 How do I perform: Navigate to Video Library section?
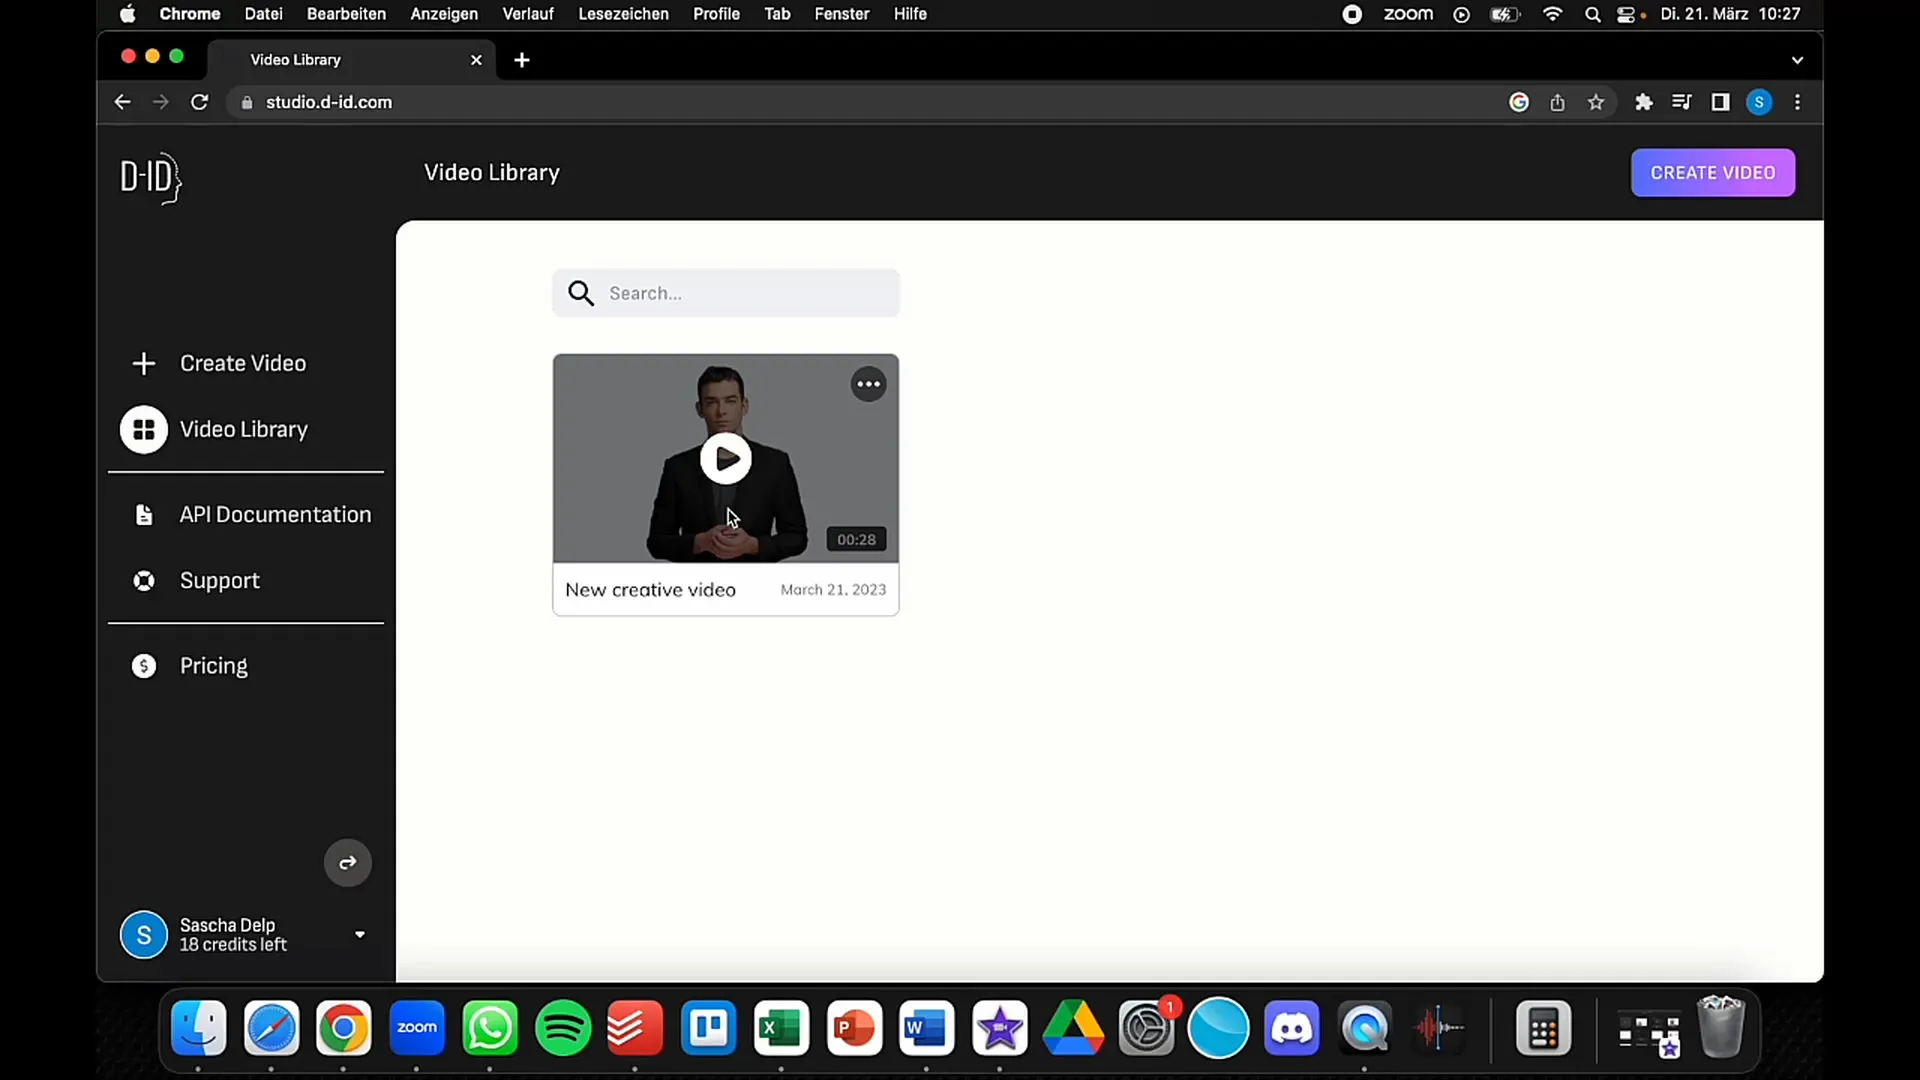[x=244, y=429]
